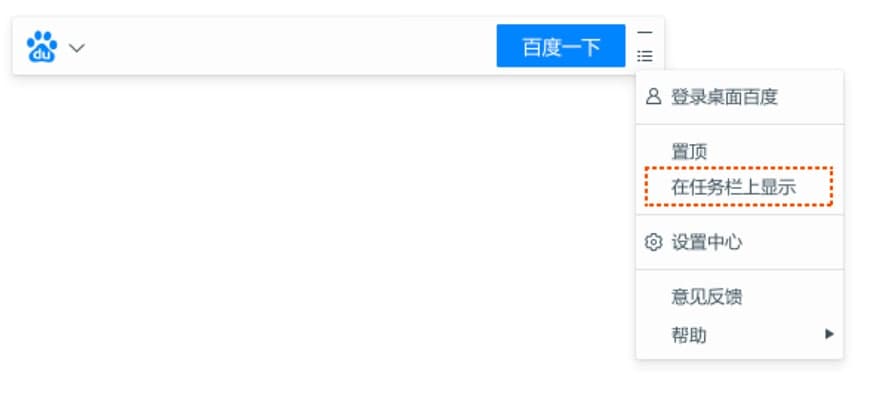Open 设置中心 from the menu
The image size is (869, 413).
tap(706, 242)
